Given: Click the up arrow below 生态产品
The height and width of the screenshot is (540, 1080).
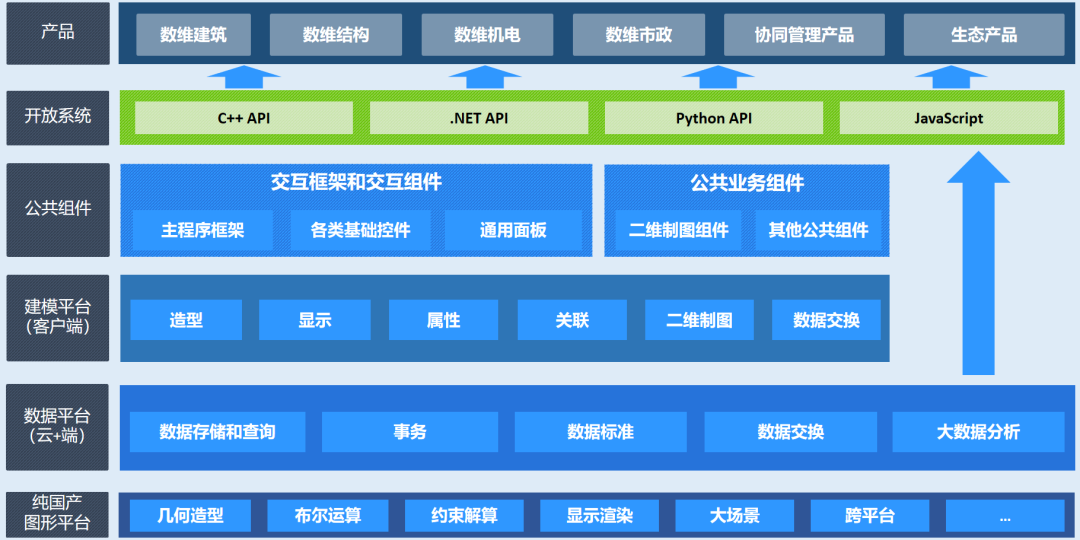Looking at the screenshot, I should click(950, 78).
